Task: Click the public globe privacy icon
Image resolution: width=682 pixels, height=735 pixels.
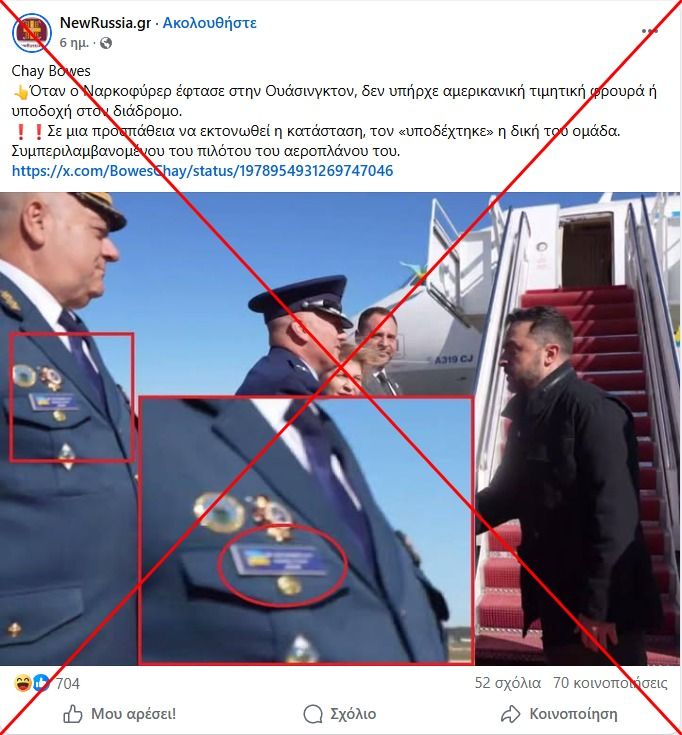Action: (106, 43)
